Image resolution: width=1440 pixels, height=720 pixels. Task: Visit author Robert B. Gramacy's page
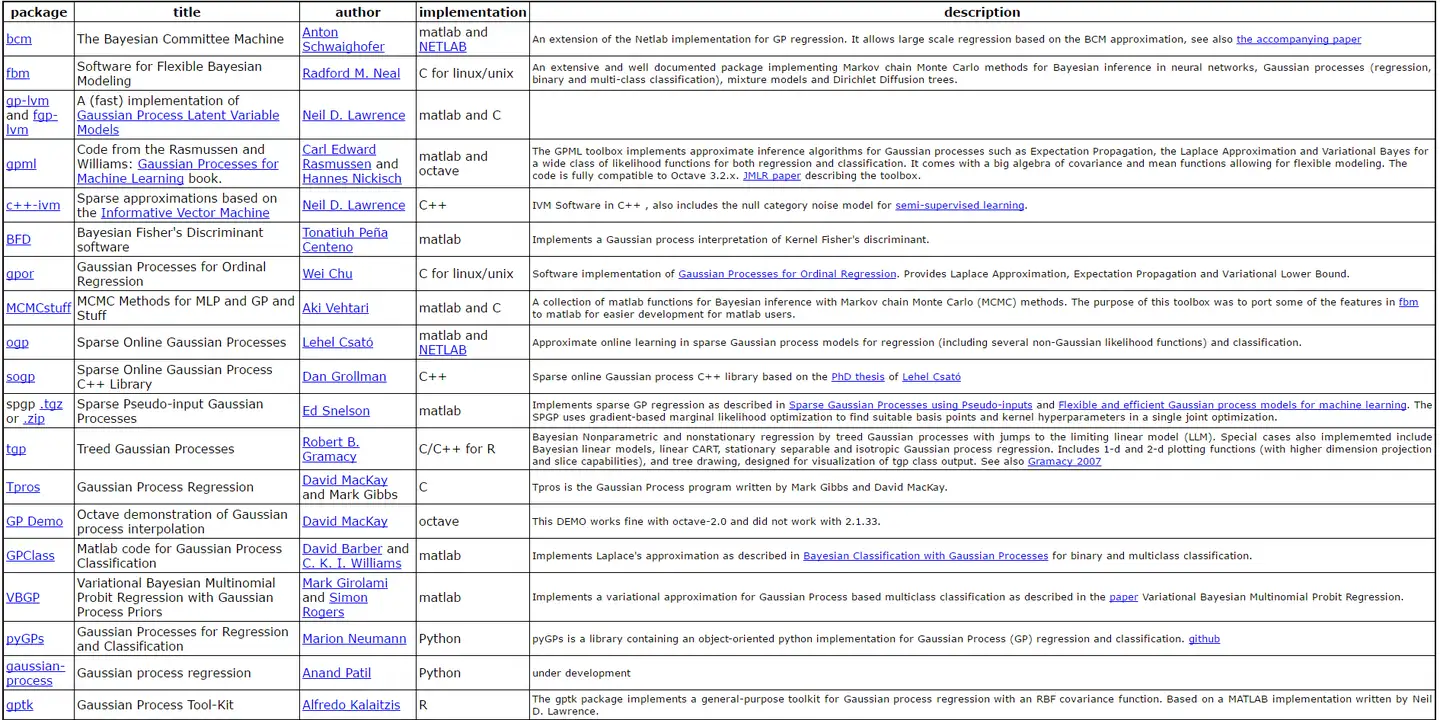tap(330, 448)
